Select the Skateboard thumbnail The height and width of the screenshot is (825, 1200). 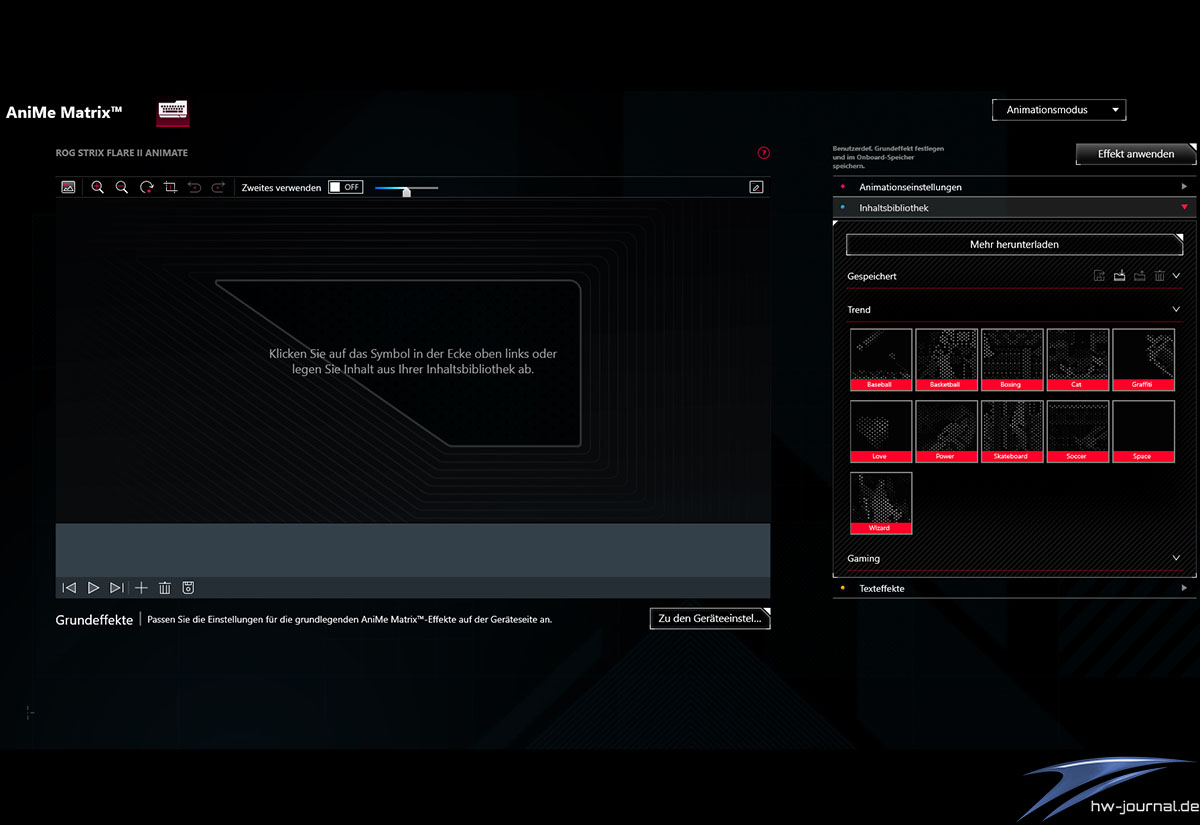coord(1012,431)
